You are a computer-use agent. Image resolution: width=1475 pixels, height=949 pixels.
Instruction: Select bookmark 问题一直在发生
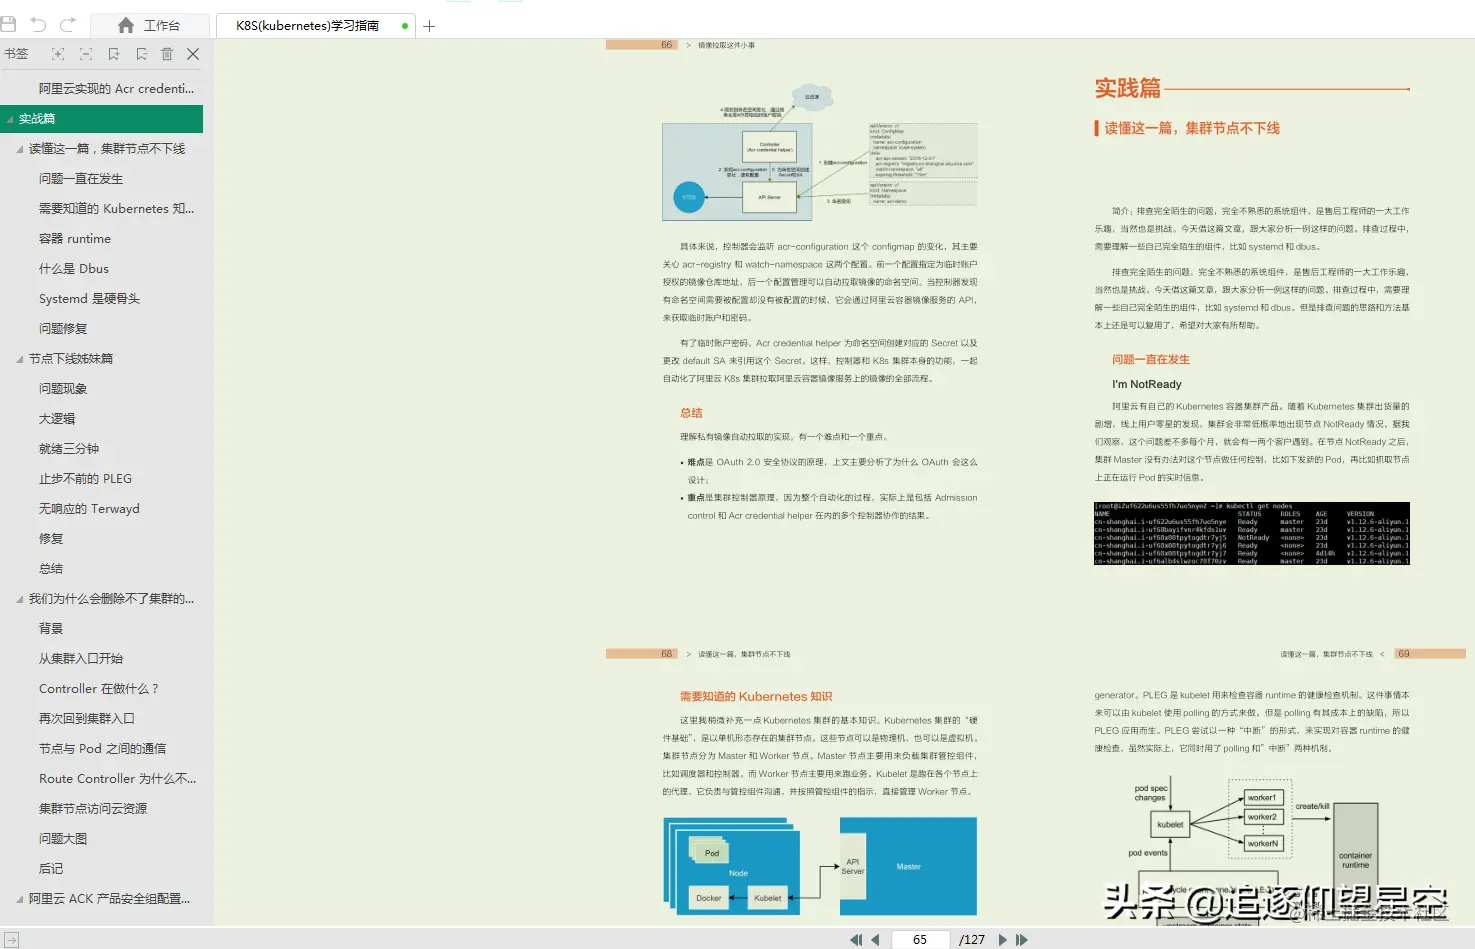[81, 179]
